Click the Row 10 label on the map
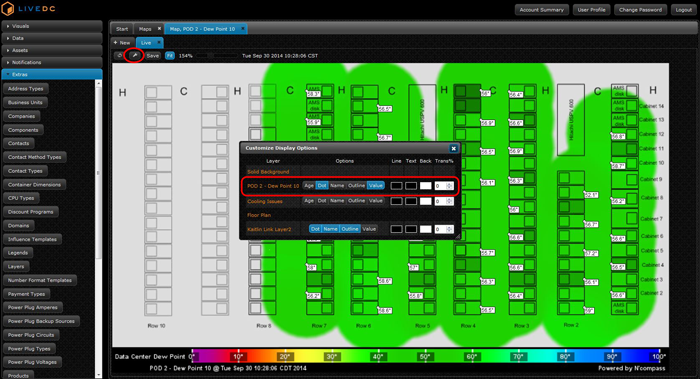The height and width of the screenshot is (379, 700). coord(156,326)
